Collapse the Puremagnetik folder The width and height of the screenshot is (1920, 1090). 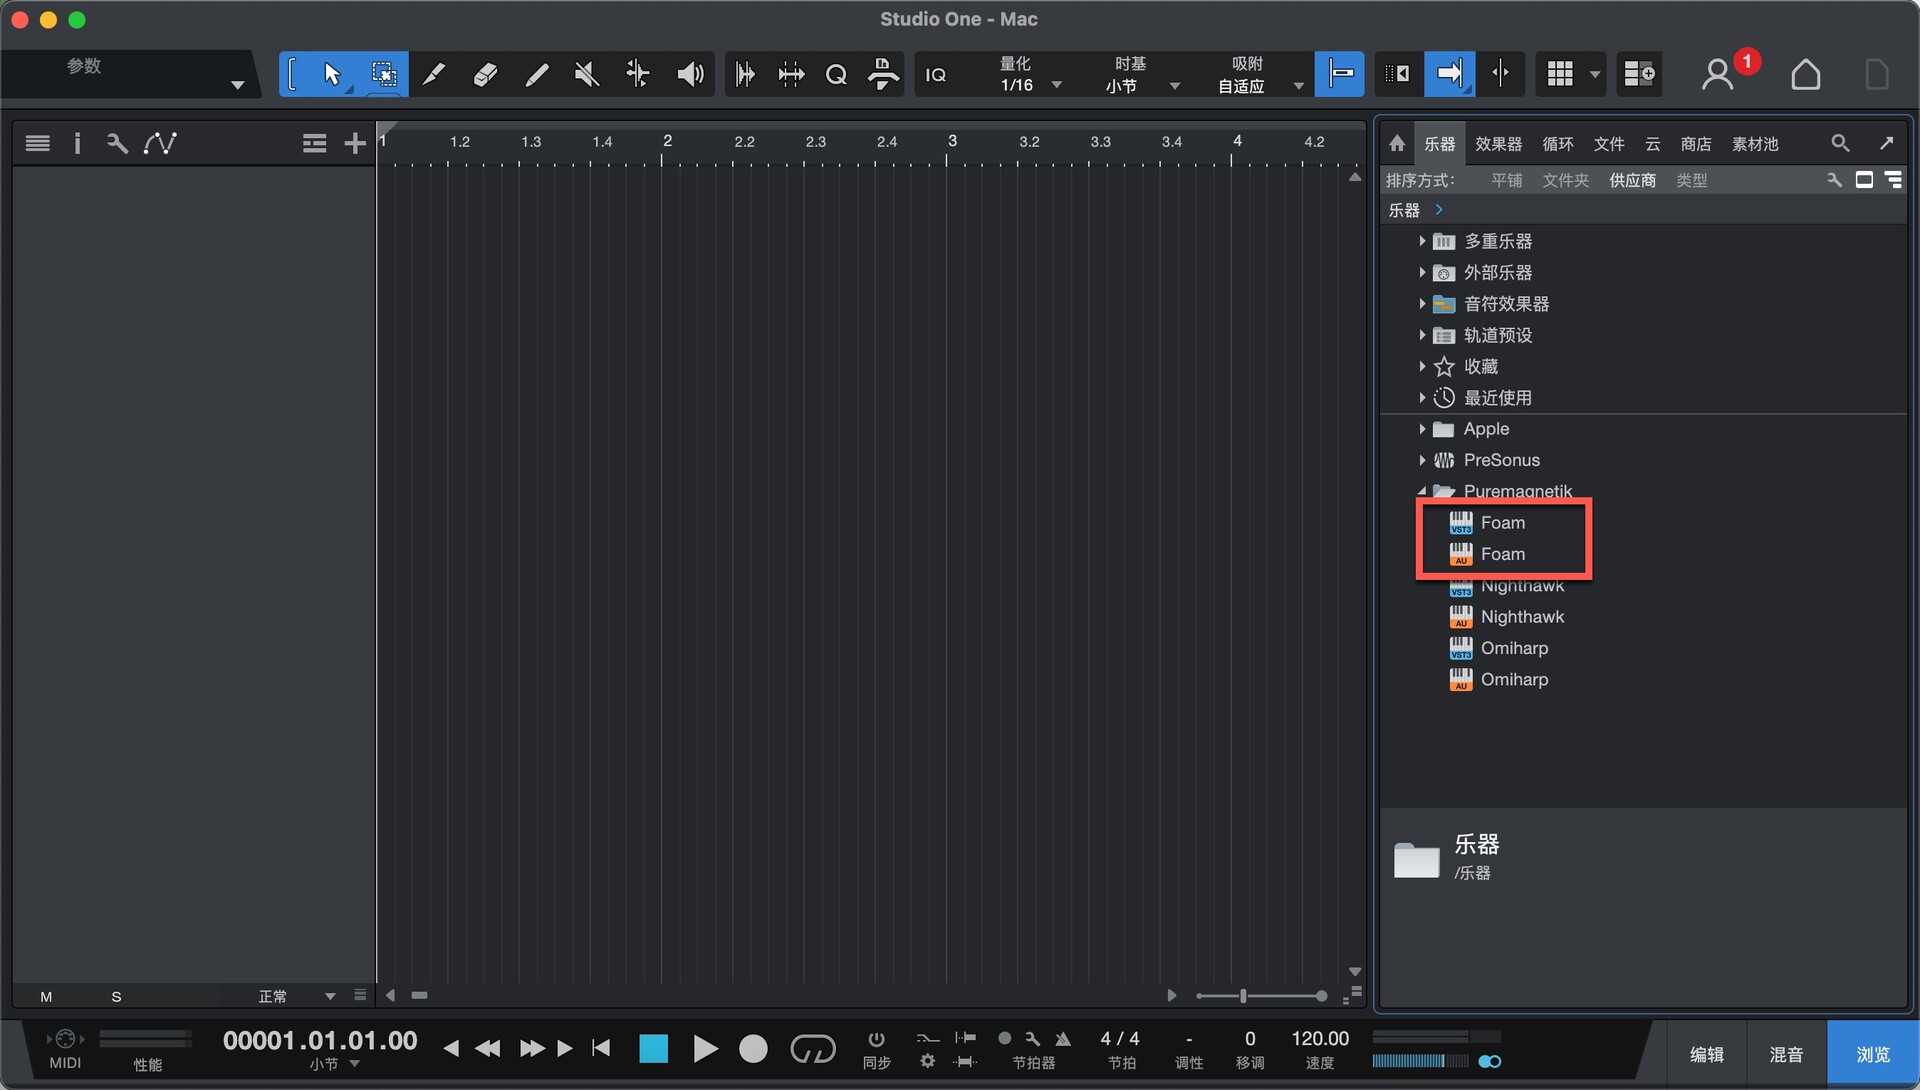tap(1422, 491)
